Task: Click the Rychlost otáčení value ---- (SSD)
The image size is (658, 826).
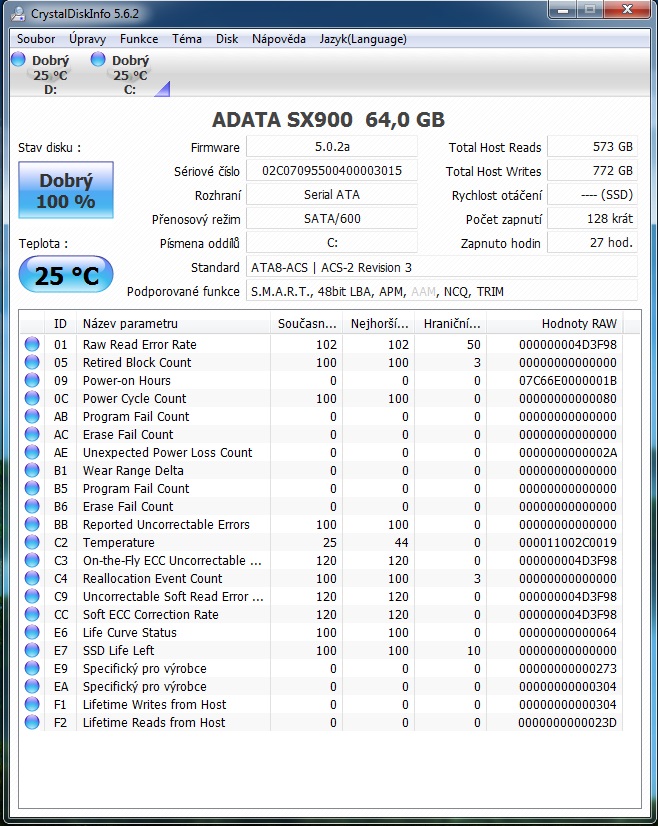Action: pos(592,195)
